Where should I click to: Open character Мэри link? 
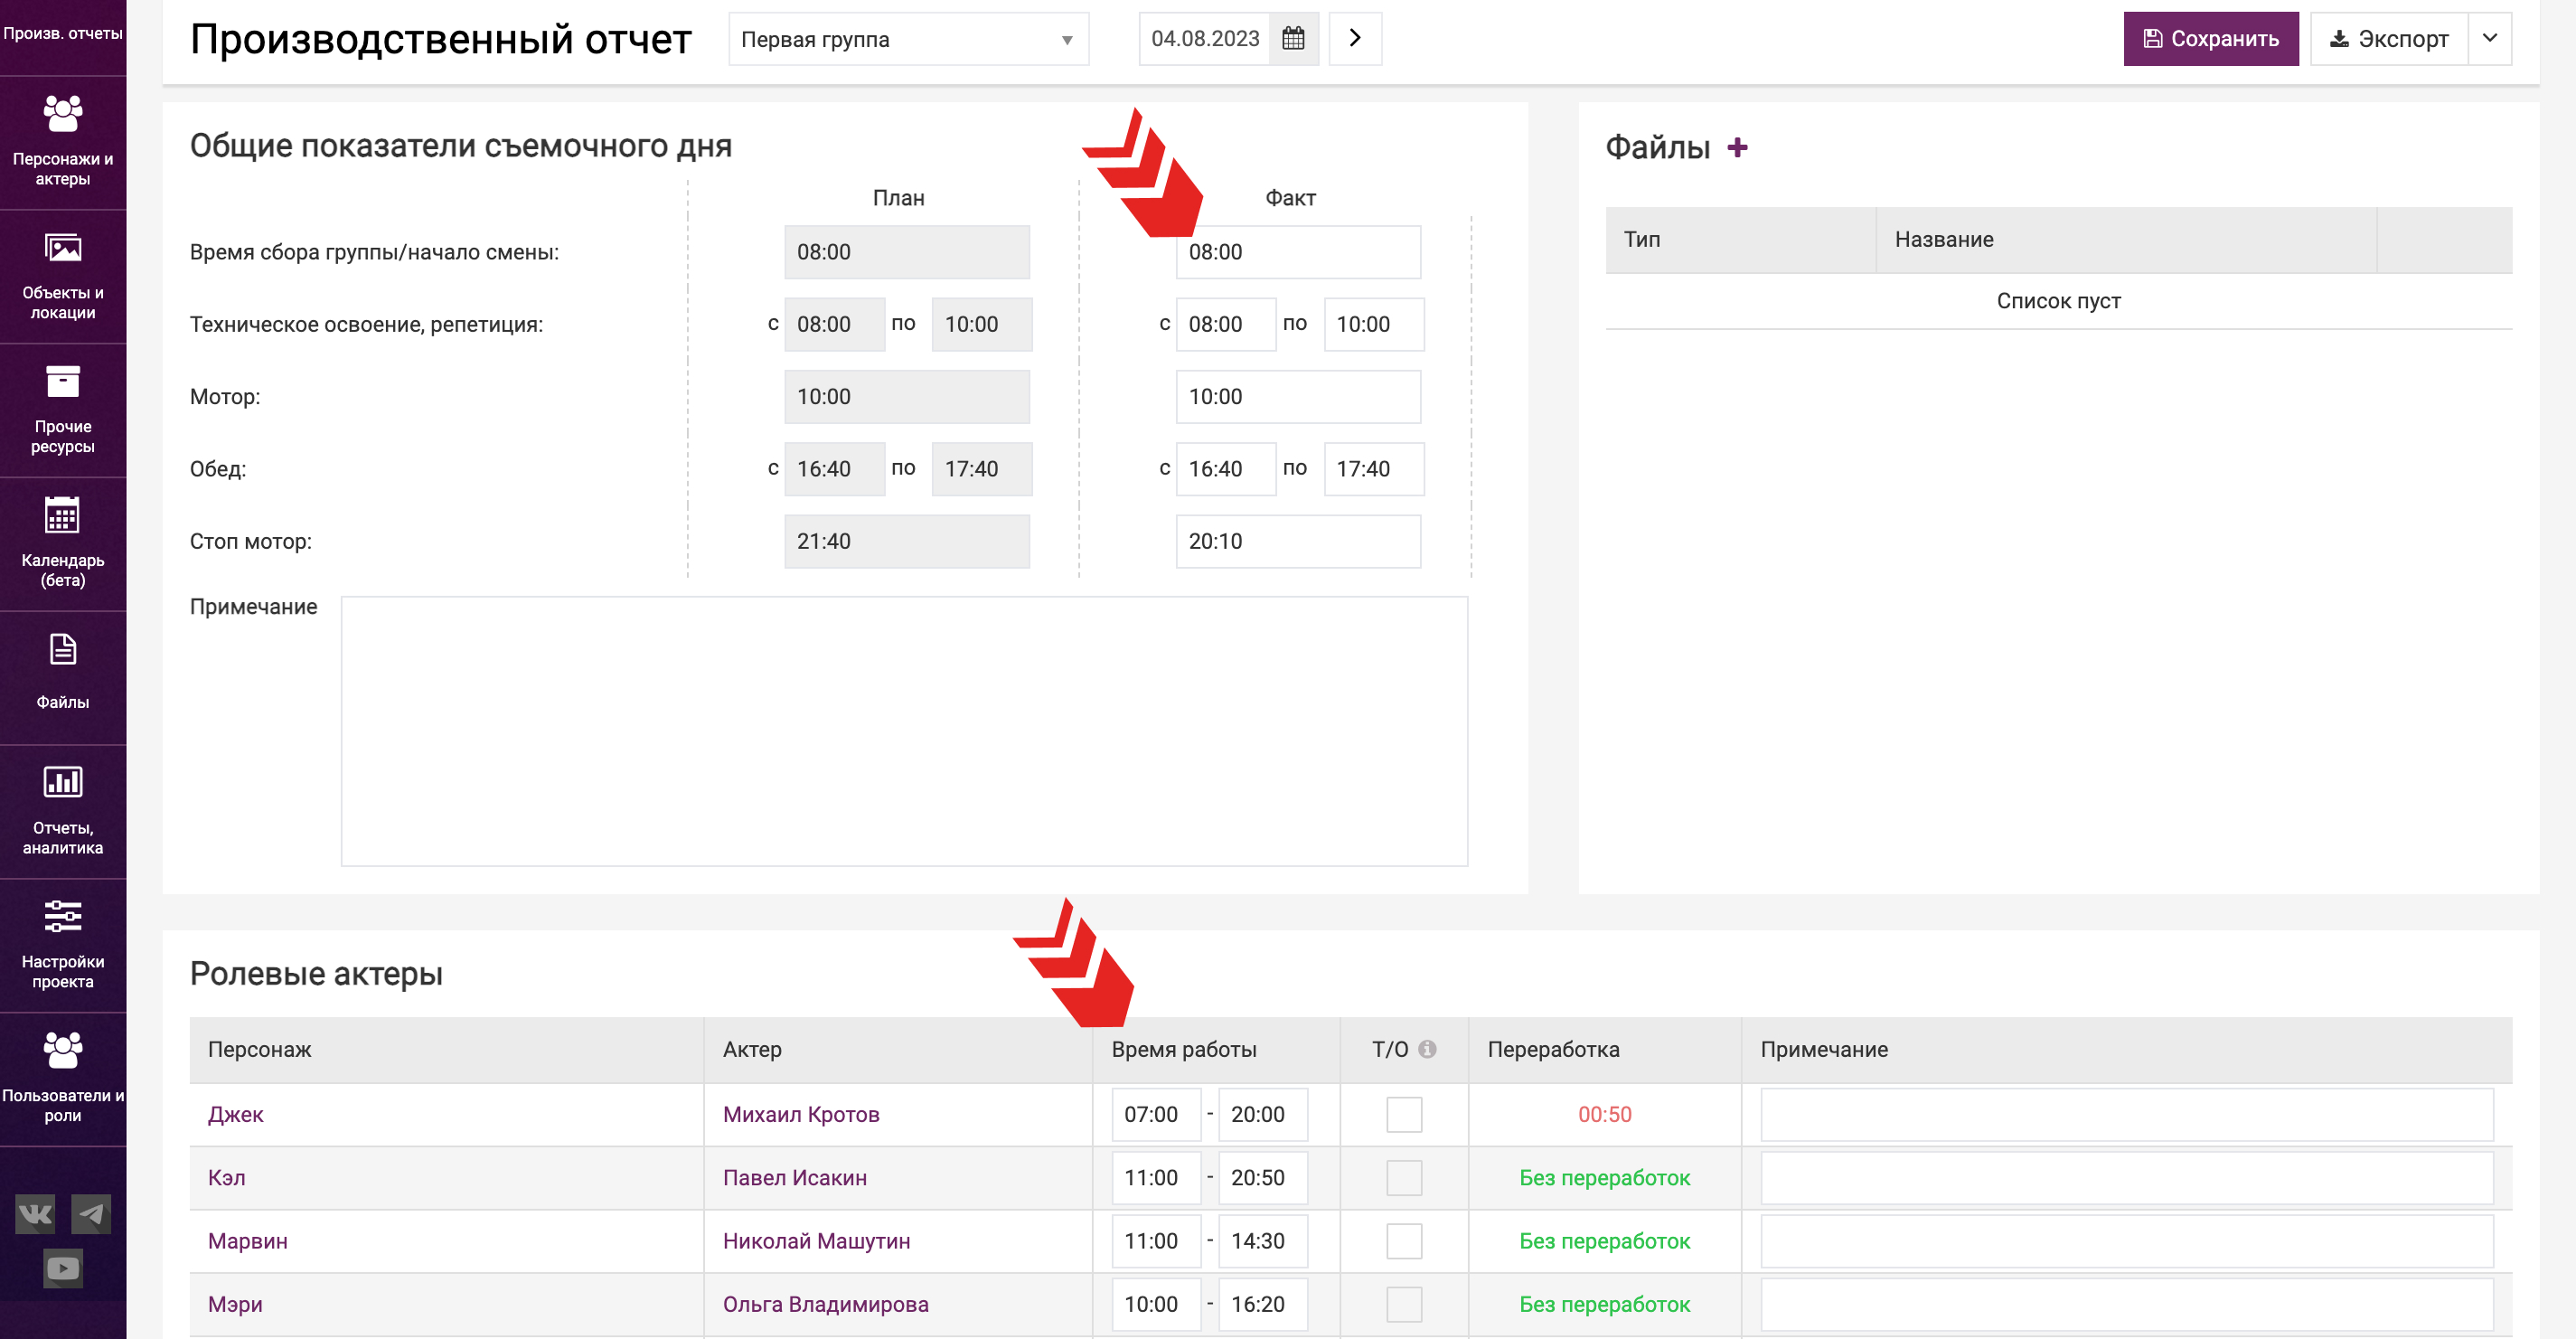pos(236,1304)
